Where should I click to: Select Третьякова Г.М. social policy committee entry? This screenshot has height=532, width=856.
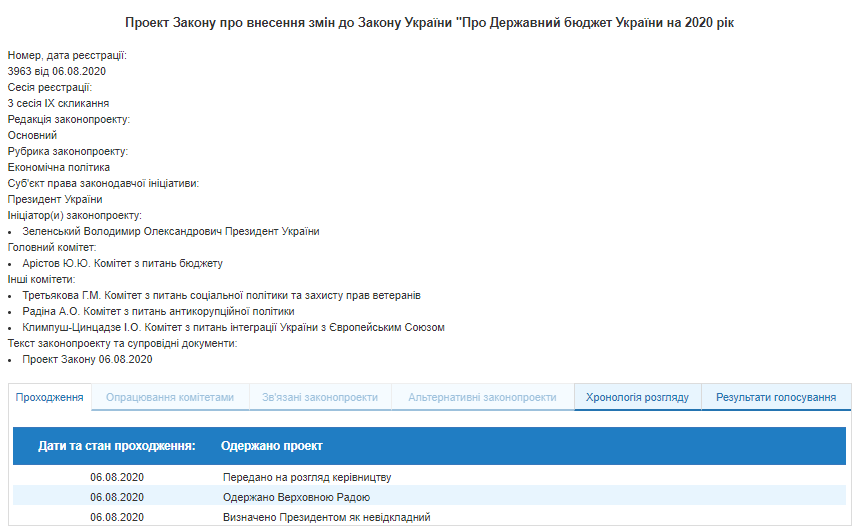coord(221,295)
